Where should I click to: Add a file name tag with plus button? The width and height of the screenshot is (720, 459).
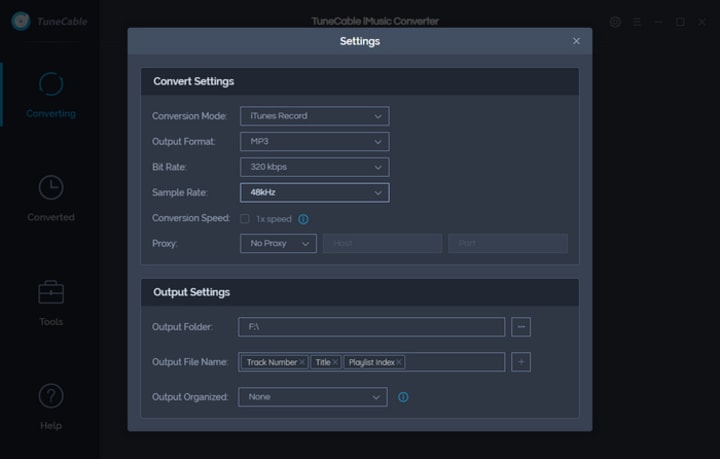click(521, 362)
